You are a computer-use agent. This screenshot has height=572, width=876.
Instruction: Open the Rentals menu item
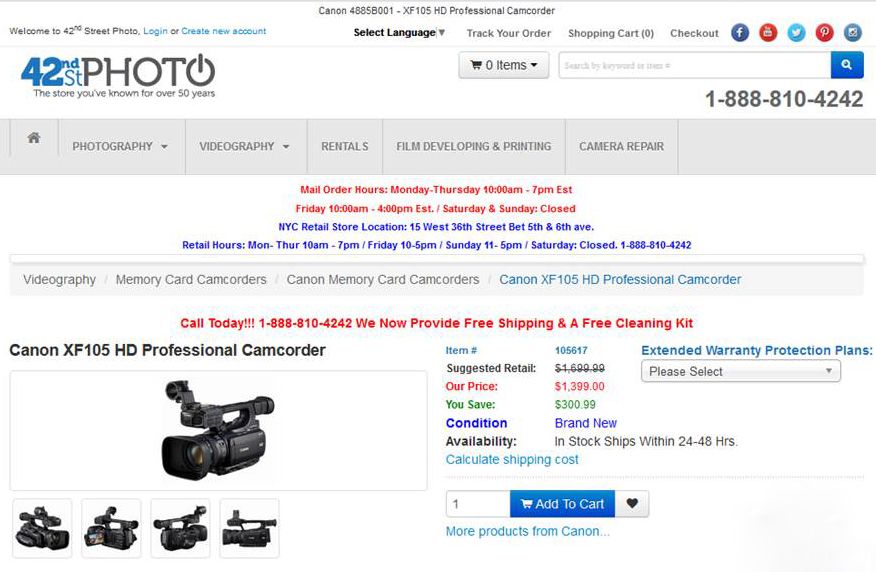[345, 146]
